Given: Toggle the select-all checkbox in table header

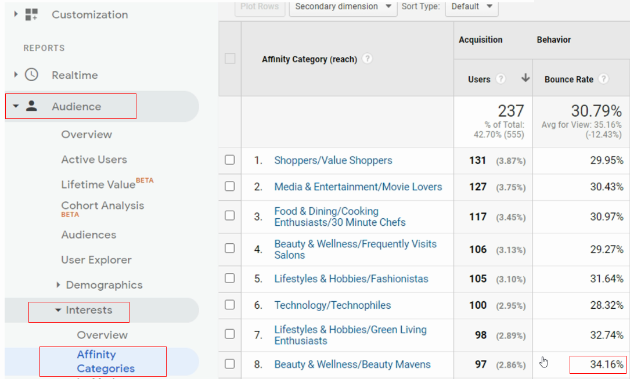Looking at the screenshot, I should pos(230,59).
